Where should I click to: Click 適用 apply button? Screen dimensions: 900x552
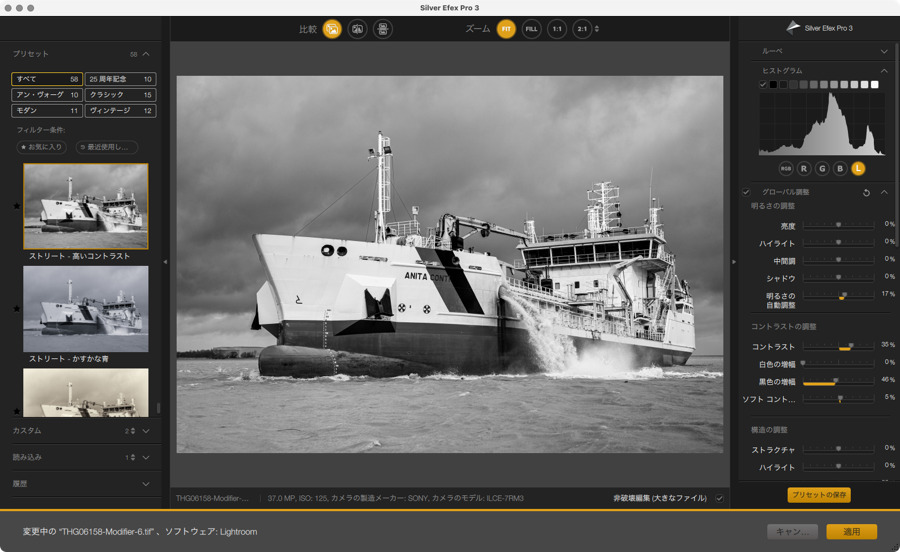point(852,532)
